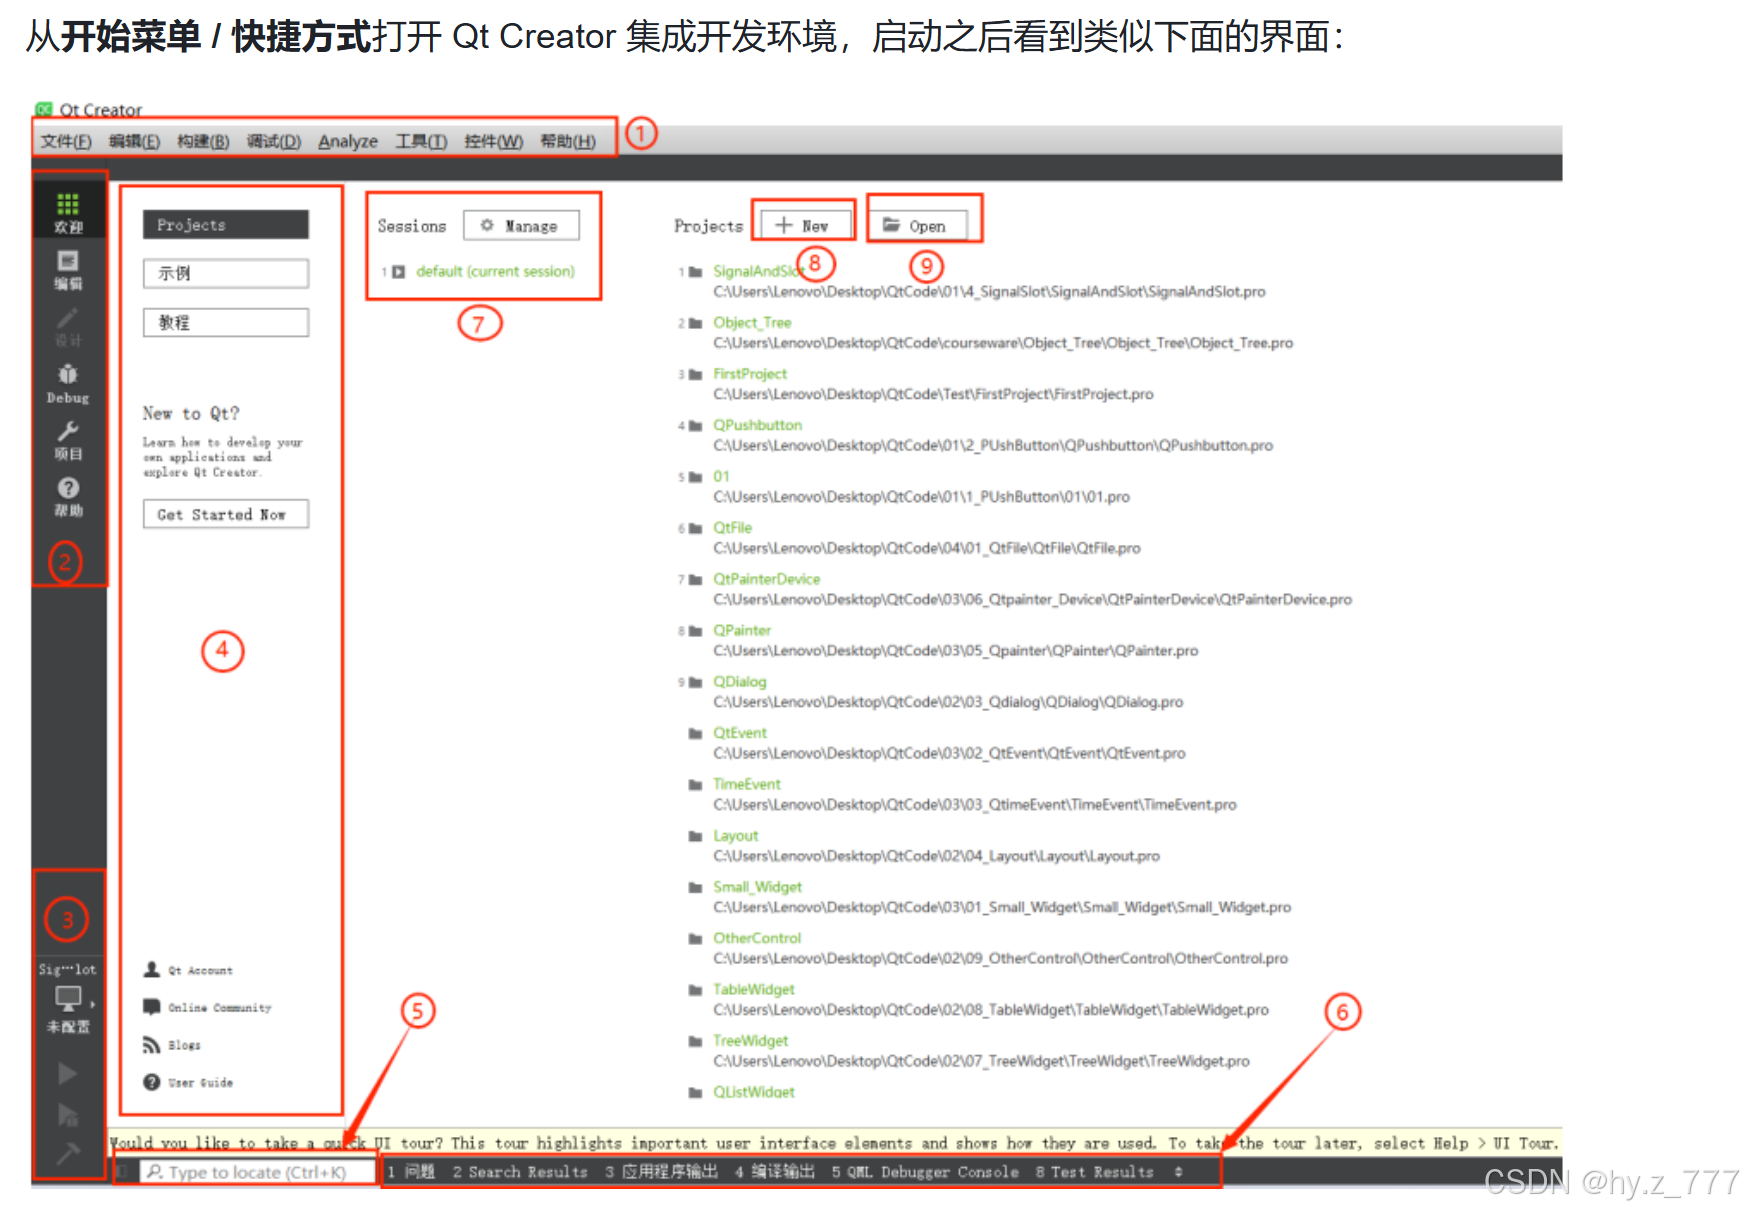Click the Start Debugging run icon in the sidebar
This screenshot has height=1212, width=1744.
tap(68, 1115)
